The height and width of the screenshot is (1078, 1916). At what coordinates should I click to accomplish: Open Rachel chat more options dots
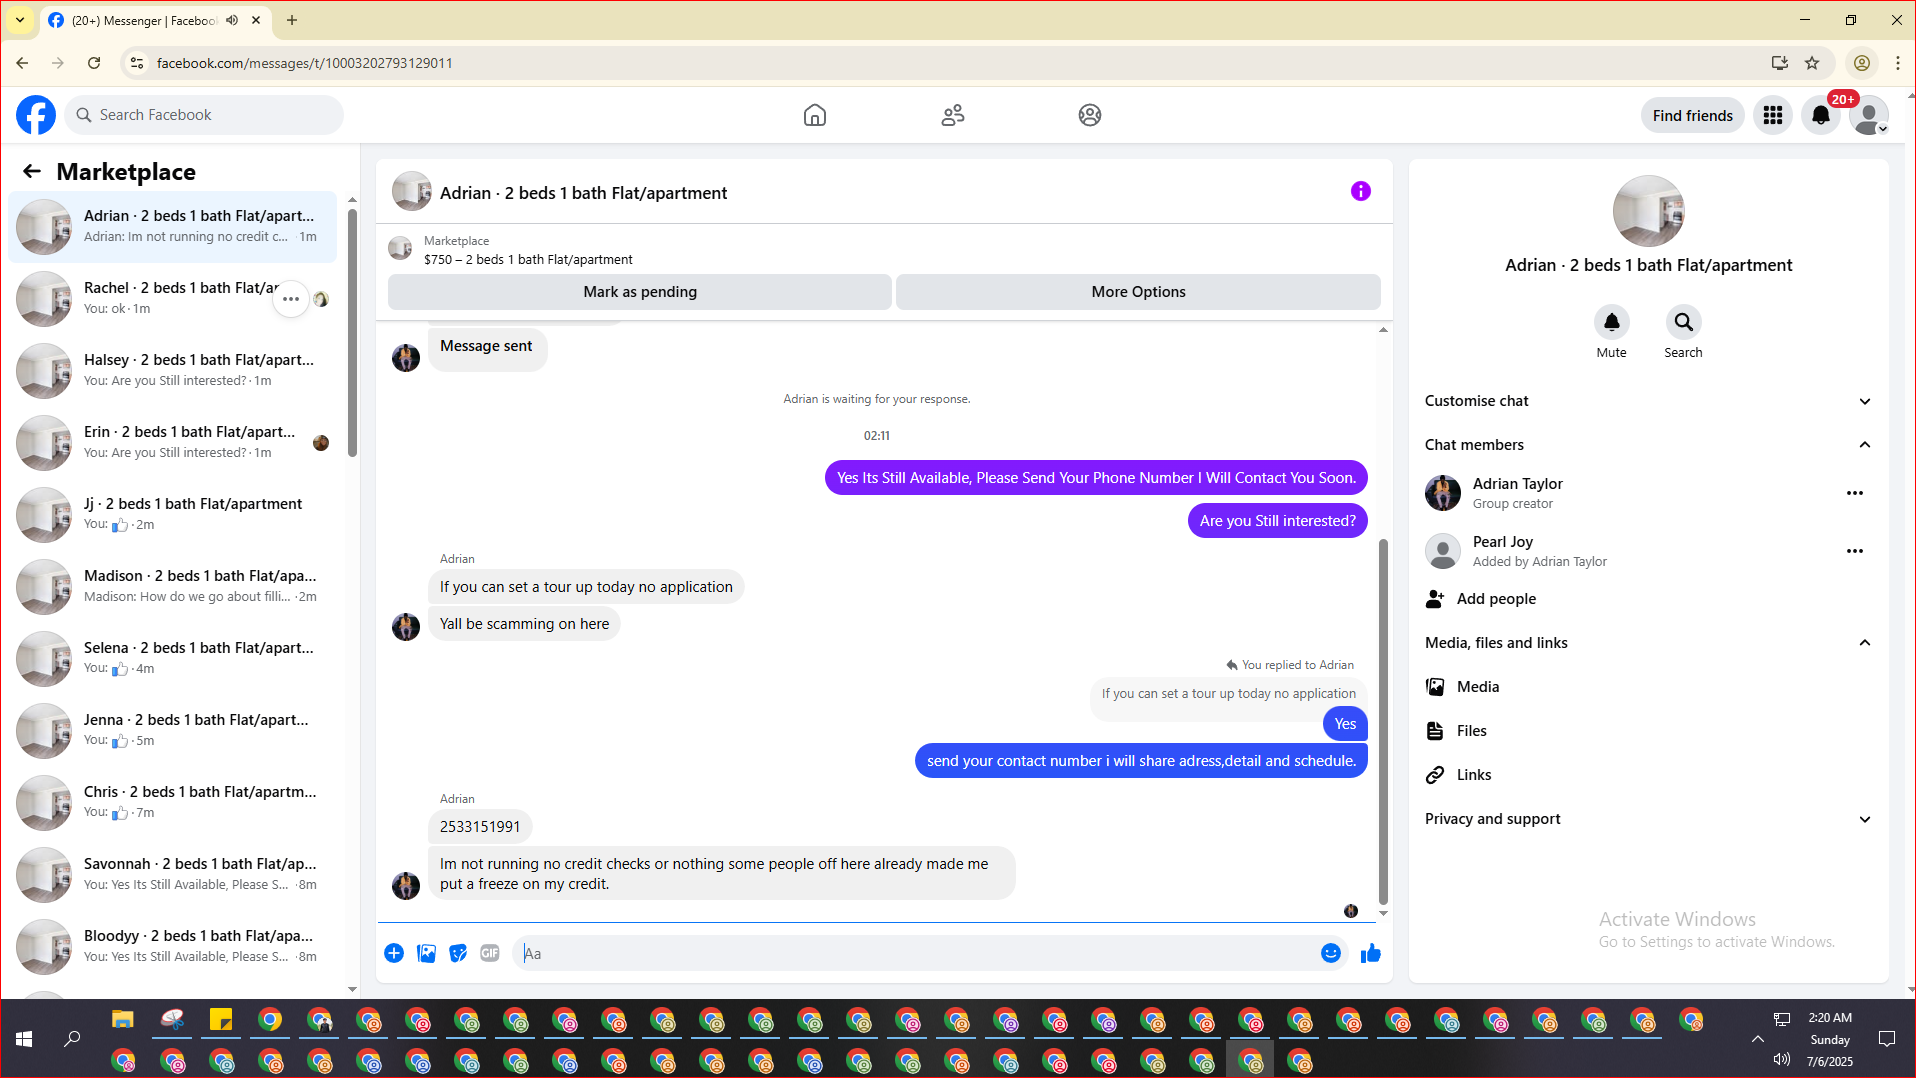[291, 299]
